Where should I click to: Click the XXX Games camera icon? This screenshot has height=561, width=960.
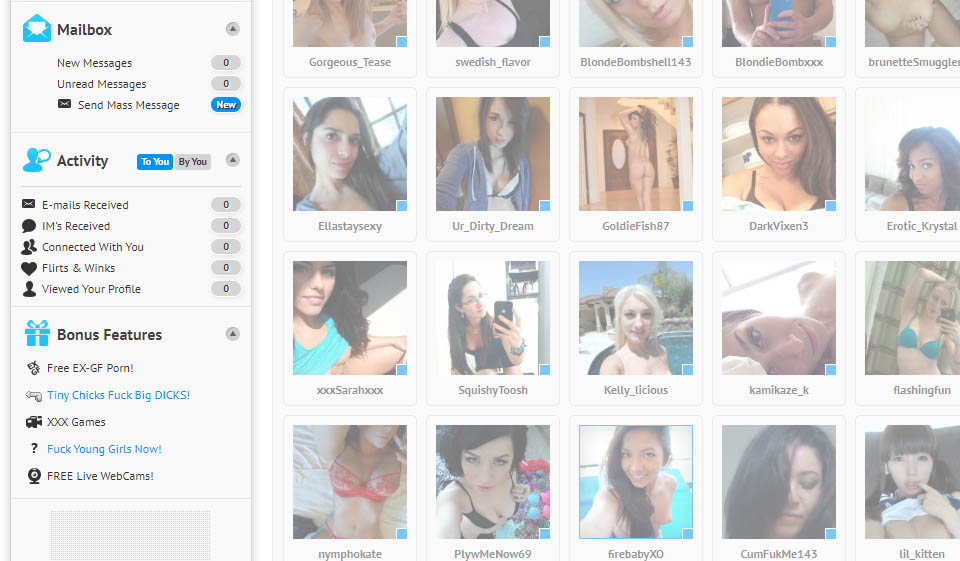pos(34,422)
